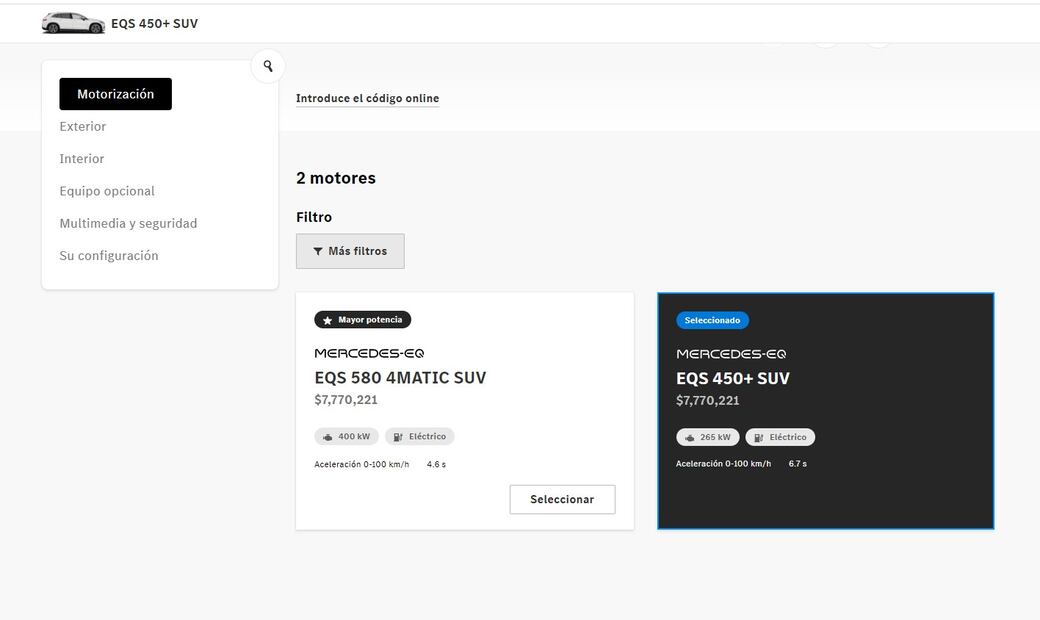Open the Interior section
This screenshot has width=1040, height=620.
coord(82,159)
